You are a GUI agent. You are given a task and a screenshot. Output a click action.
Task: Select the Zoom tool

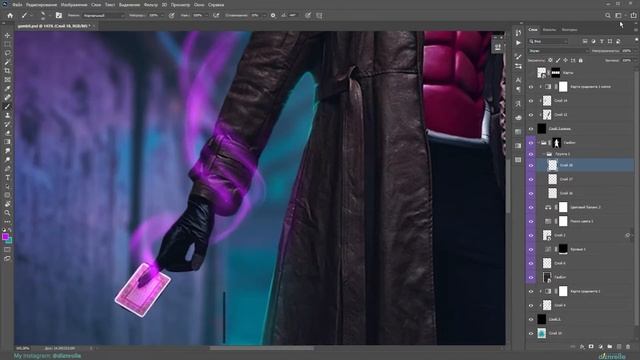(x=7, y=213)
